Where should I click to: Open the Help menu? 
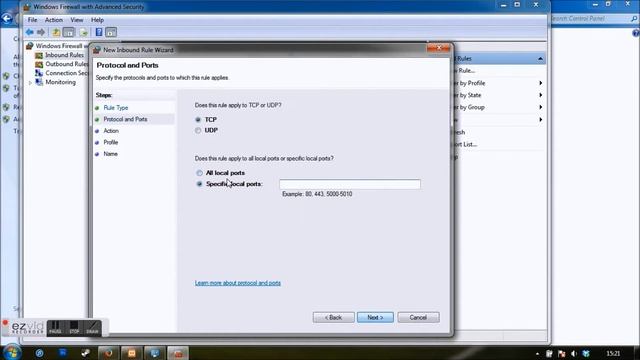[x=97, y=20]
